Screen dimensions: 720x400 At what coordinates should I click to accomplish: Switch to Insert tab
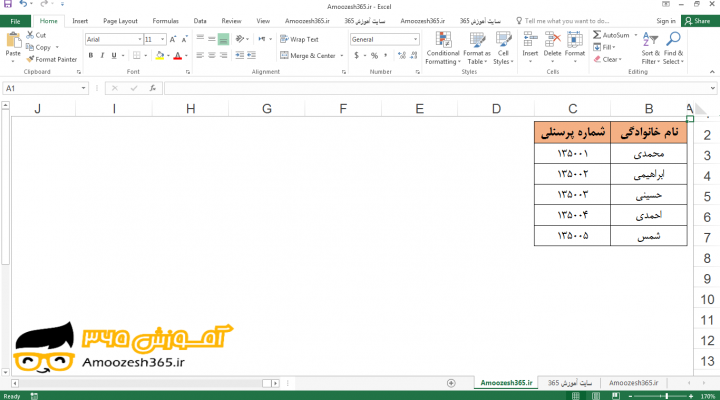coord(80,21)
